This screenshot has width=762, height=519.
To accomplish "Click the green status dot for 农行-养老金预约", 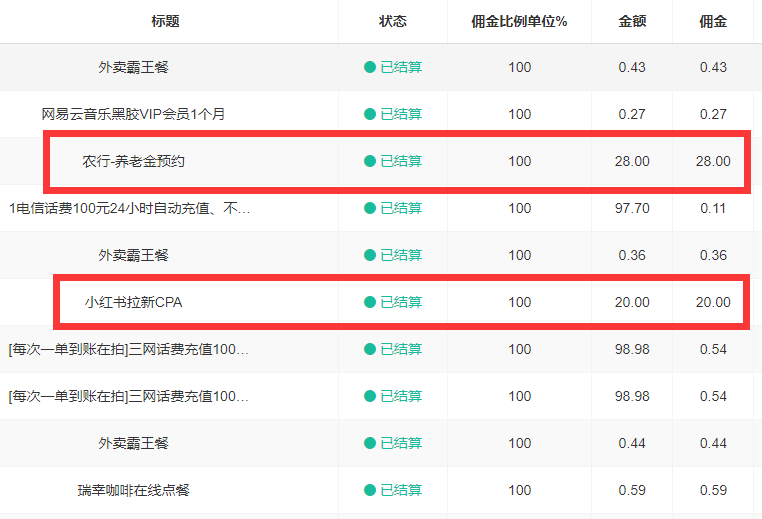I will (x=370, y=161).
